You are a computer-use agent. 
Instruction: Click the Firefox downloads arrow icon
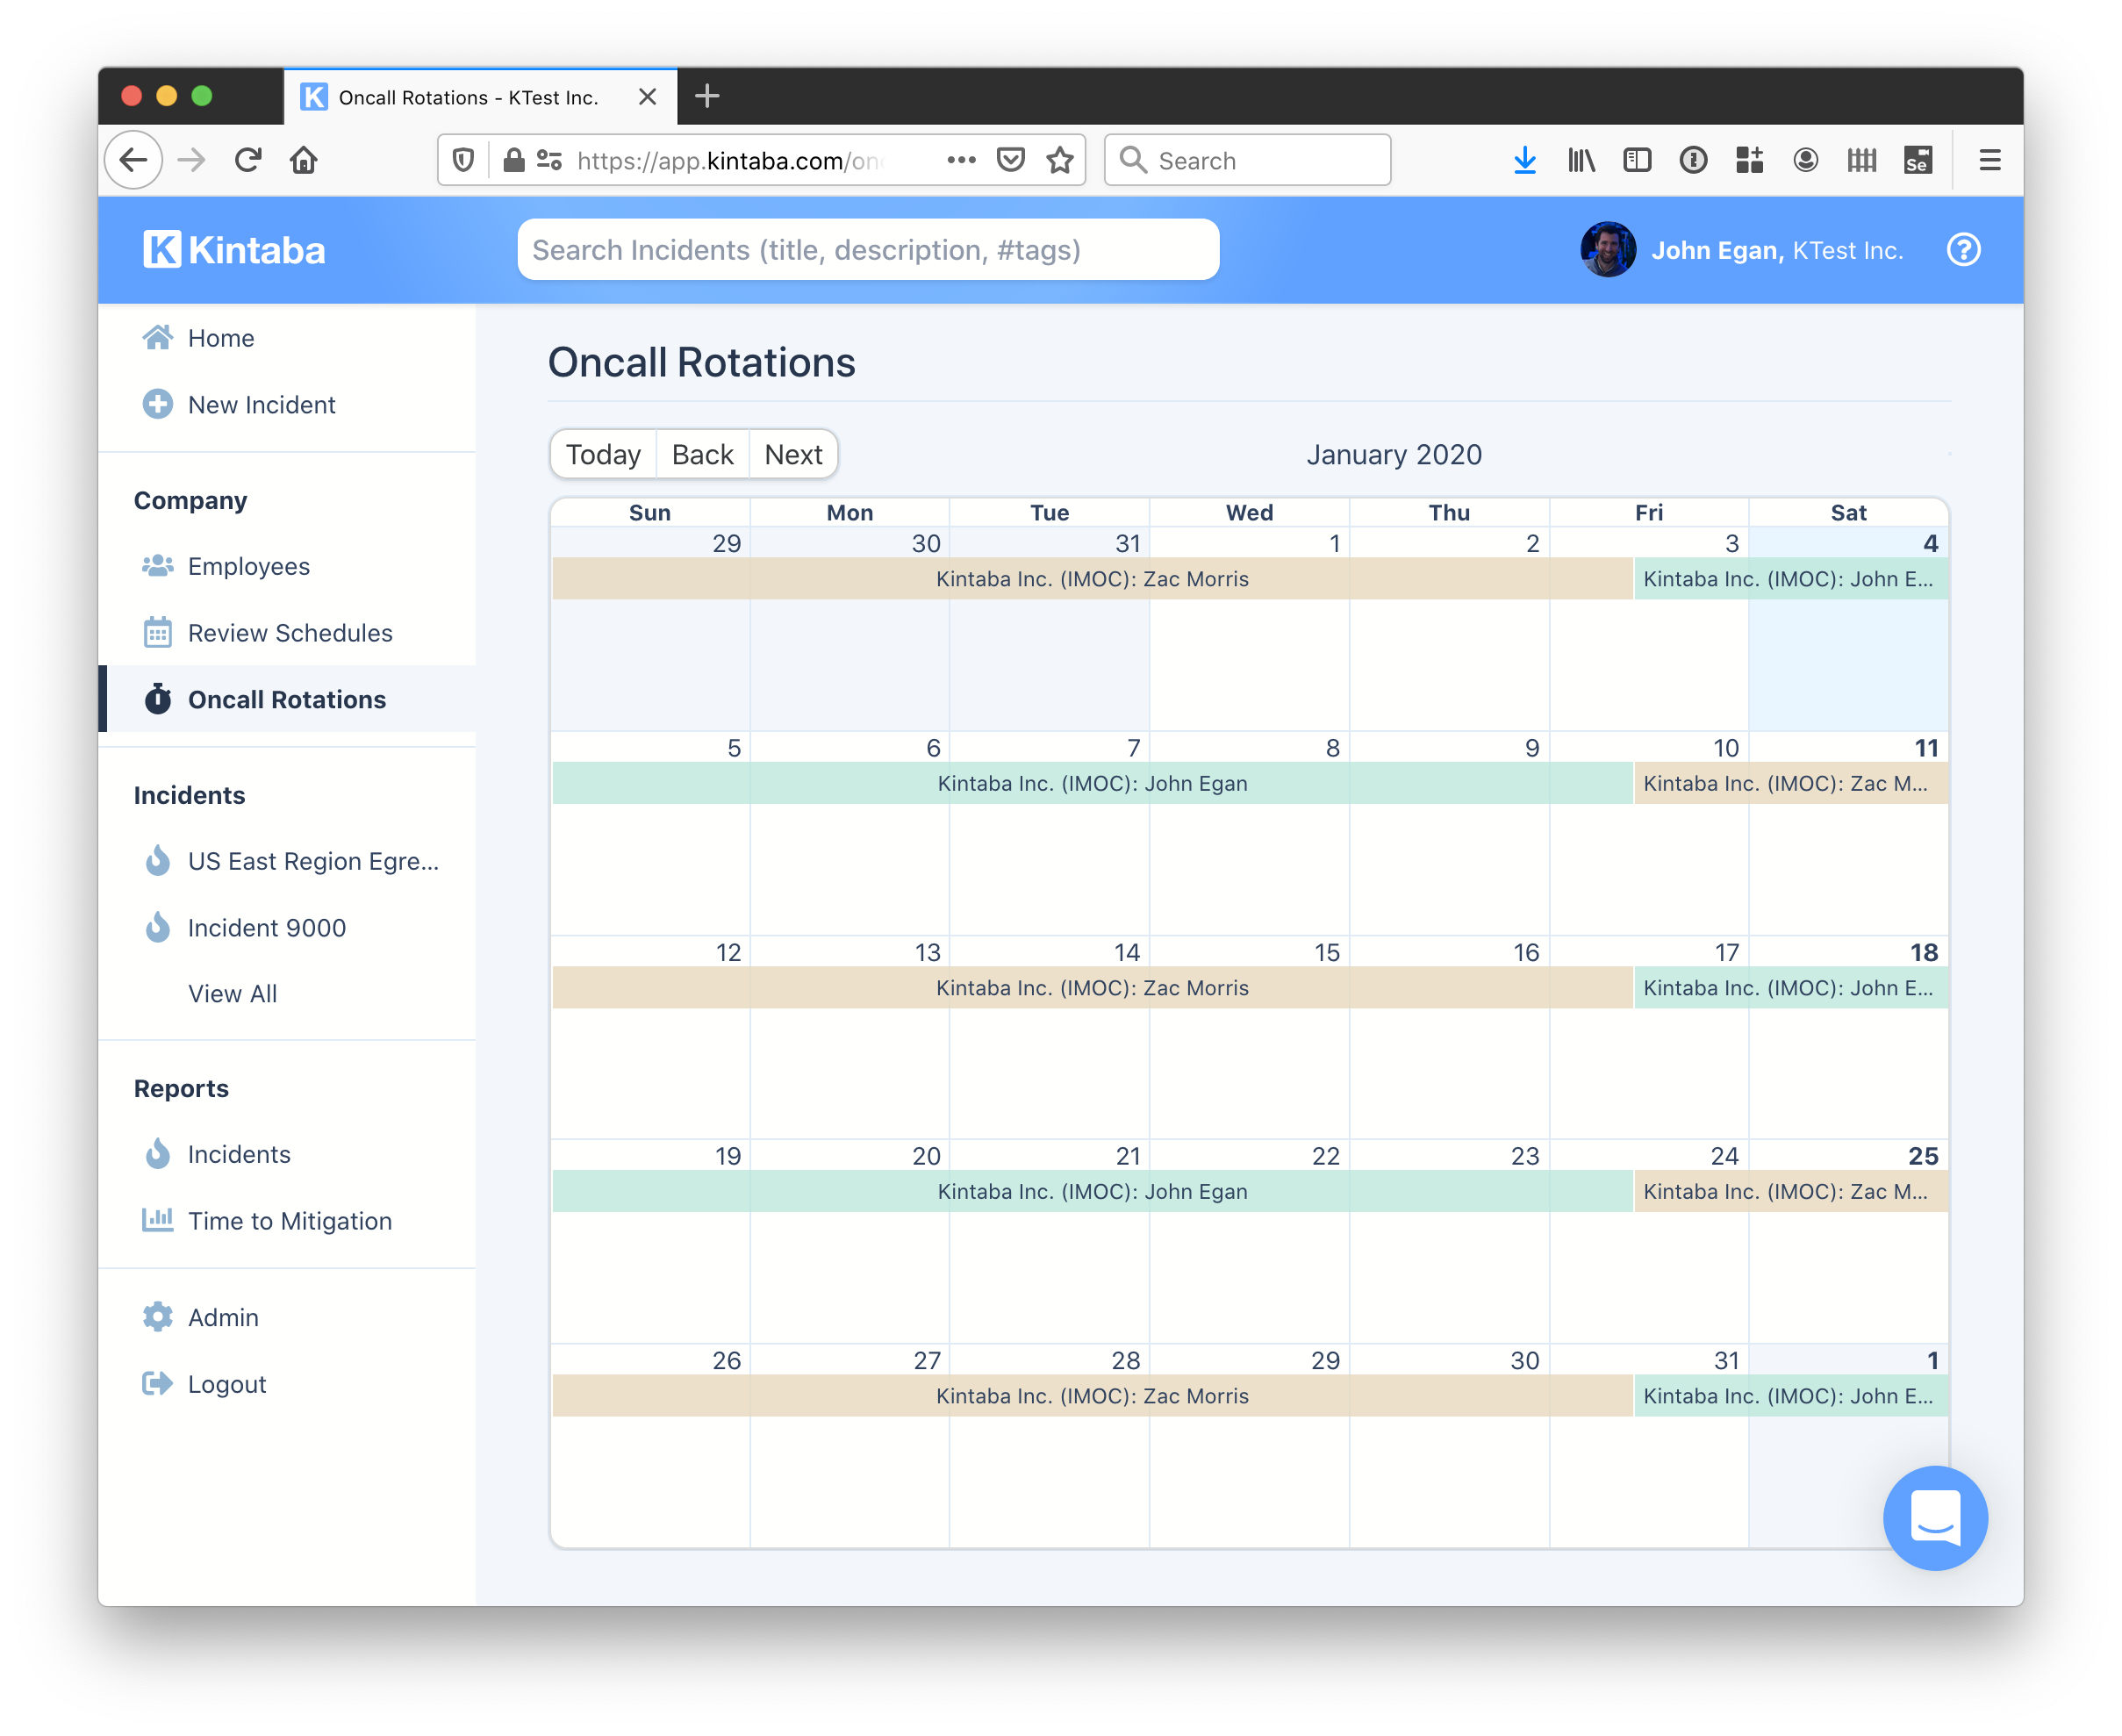(1524, 160)
